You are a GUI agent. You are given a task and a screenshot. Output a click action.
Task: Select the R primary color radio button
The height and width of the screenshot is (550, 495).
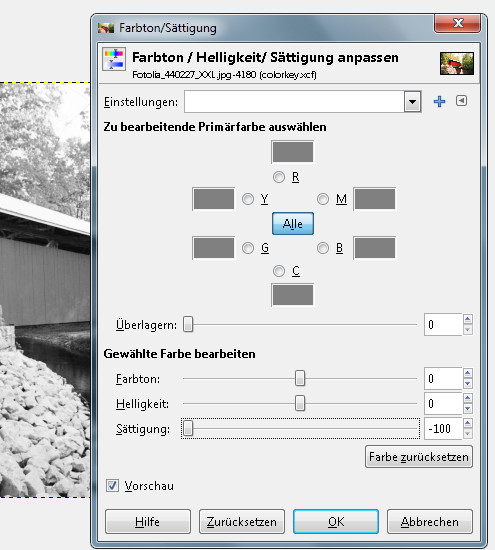click(279, 177)
